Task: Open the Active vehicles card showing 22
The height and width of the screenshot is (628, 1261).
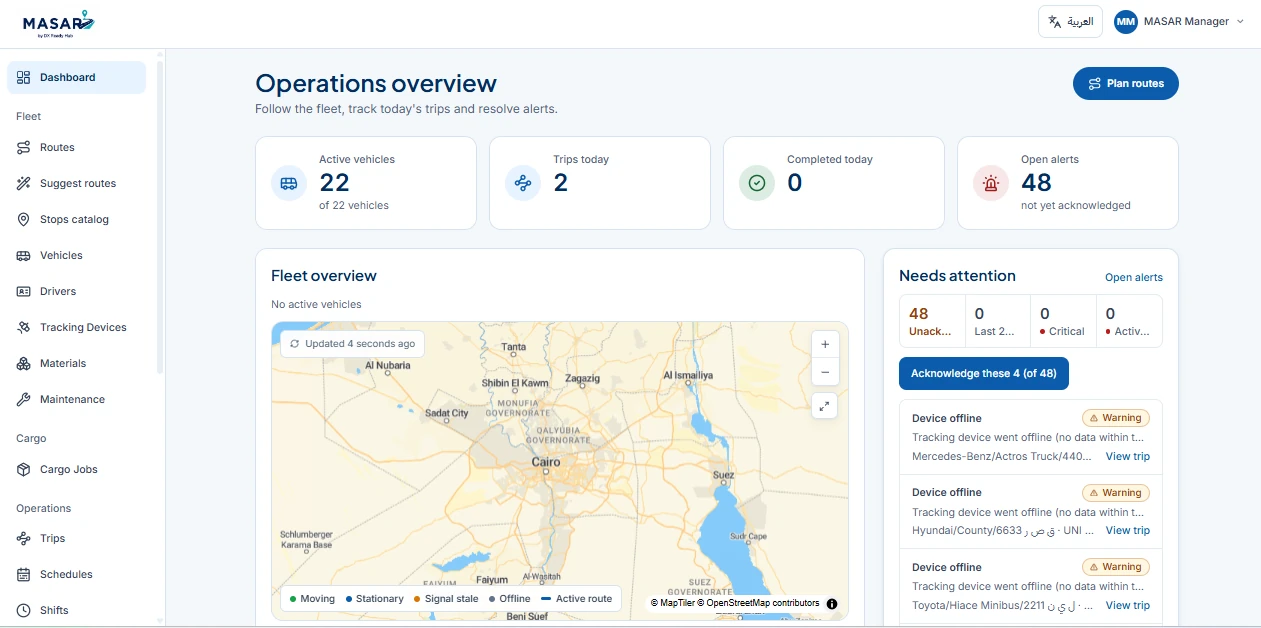Action: coord(366,183)
